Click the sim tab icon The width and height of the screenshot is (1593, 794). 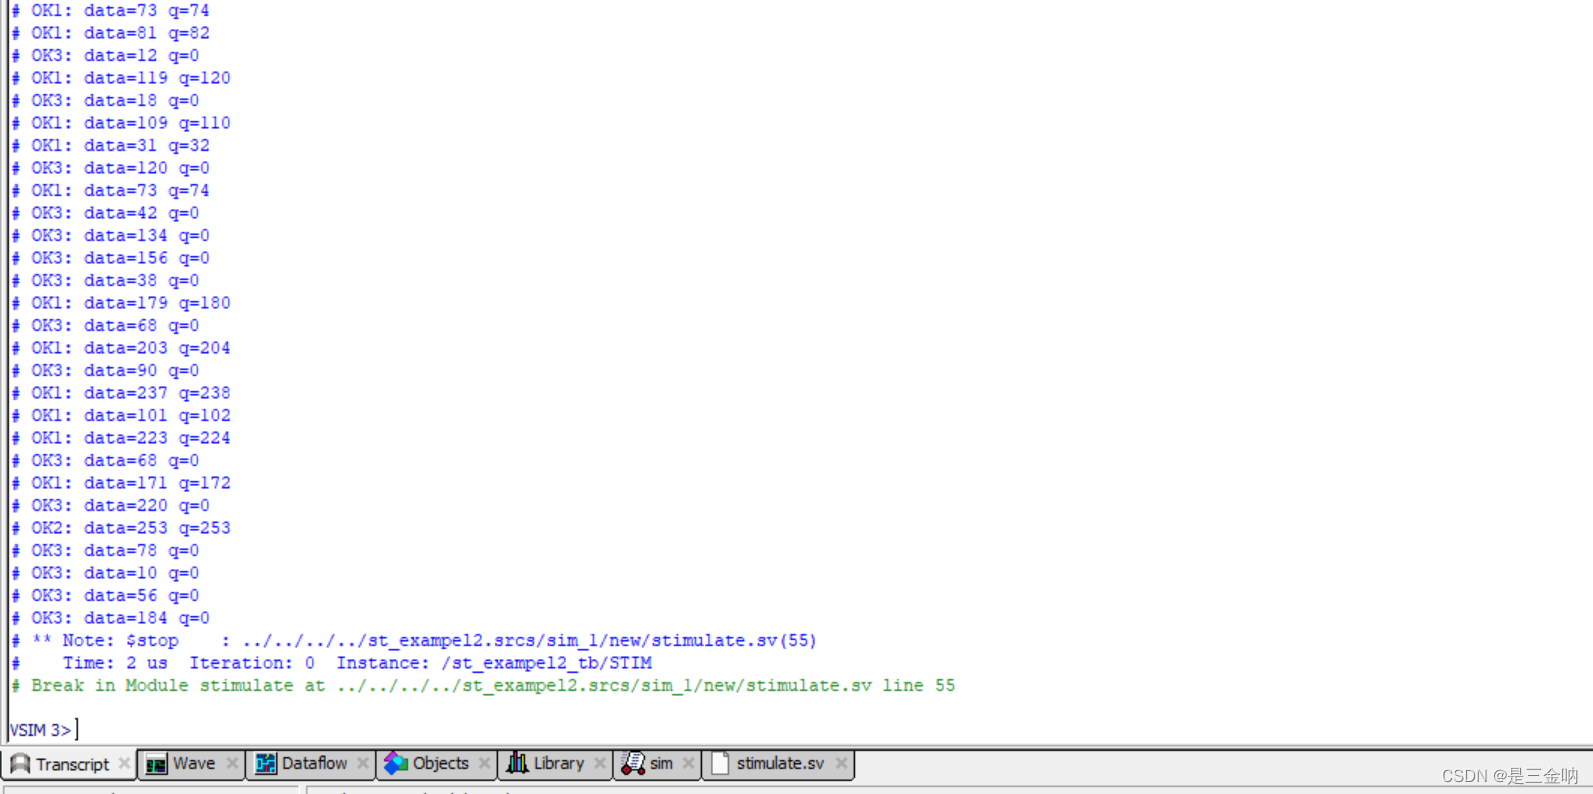point(633,764)
